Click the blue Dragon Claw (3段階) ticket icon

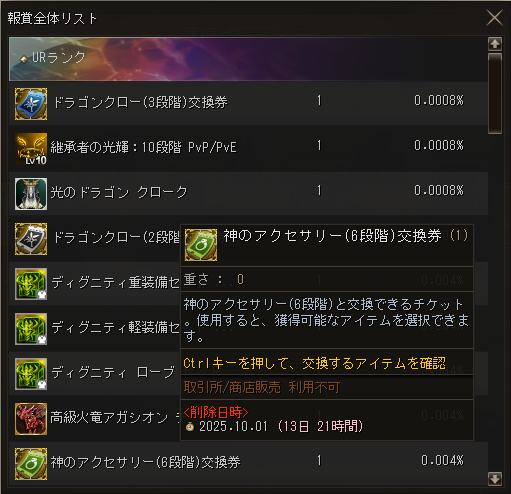(x=31, y=104)
